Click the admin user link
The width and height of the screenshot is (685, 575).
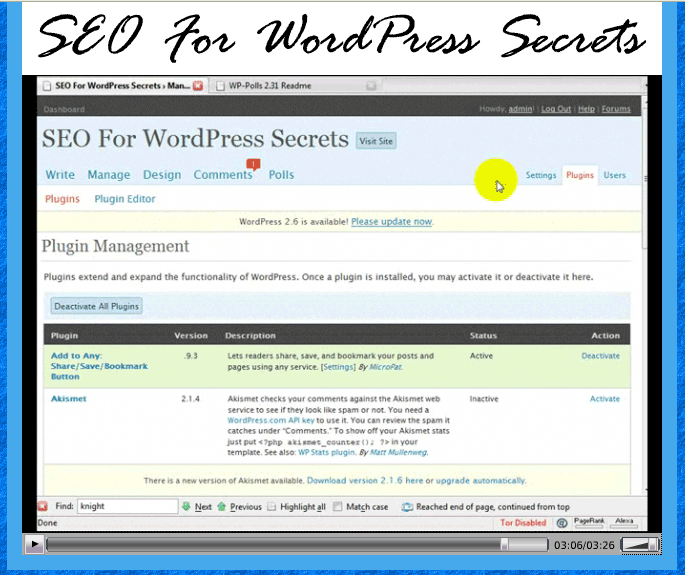(x=520, y=109)
